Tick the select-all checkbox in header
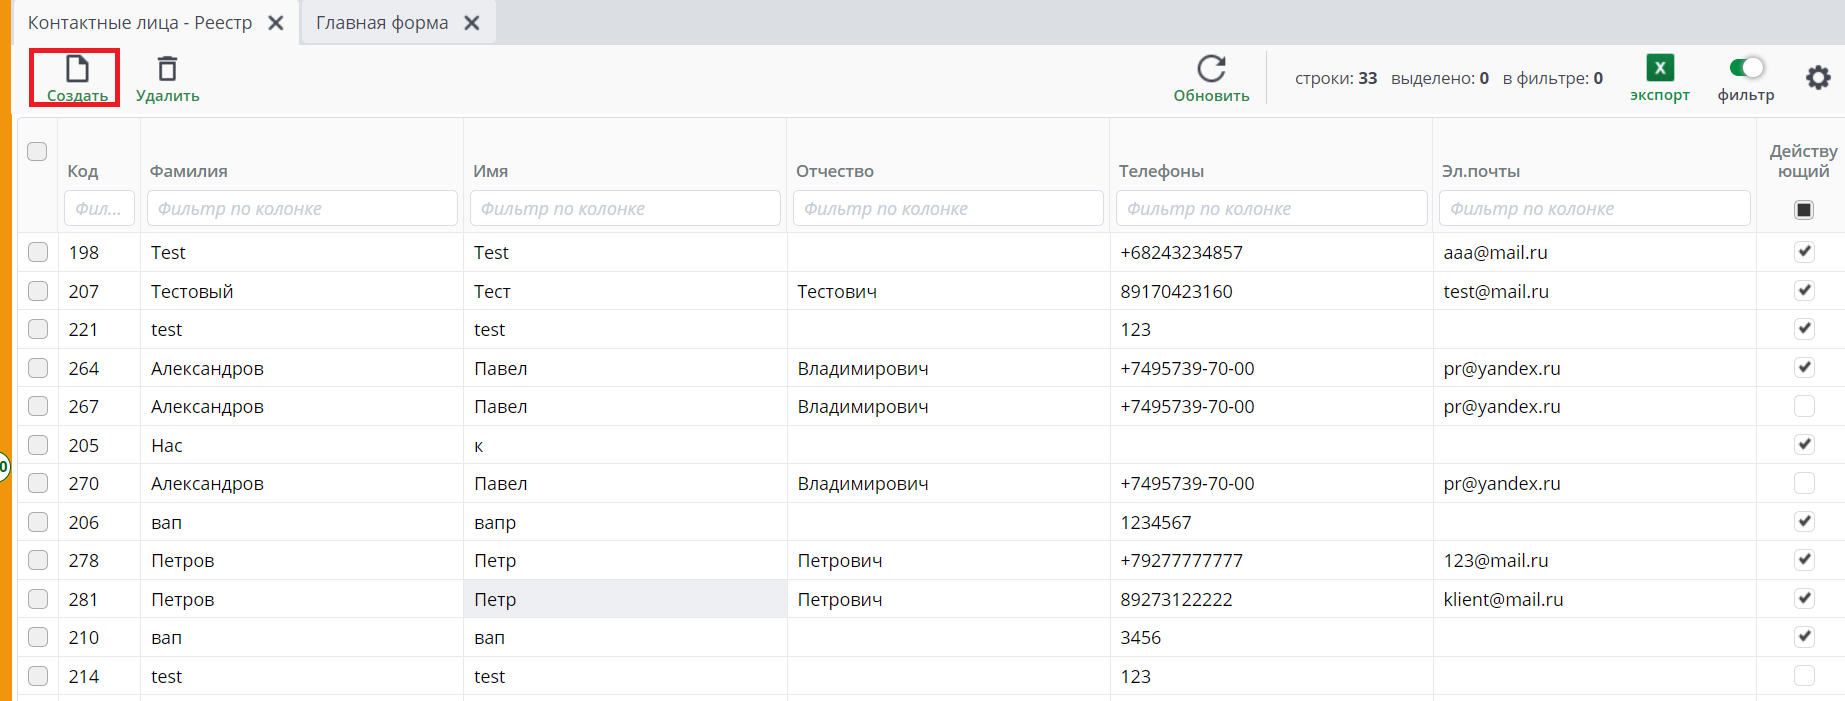This screenshot has height=701, width=1845. [37, 152]
